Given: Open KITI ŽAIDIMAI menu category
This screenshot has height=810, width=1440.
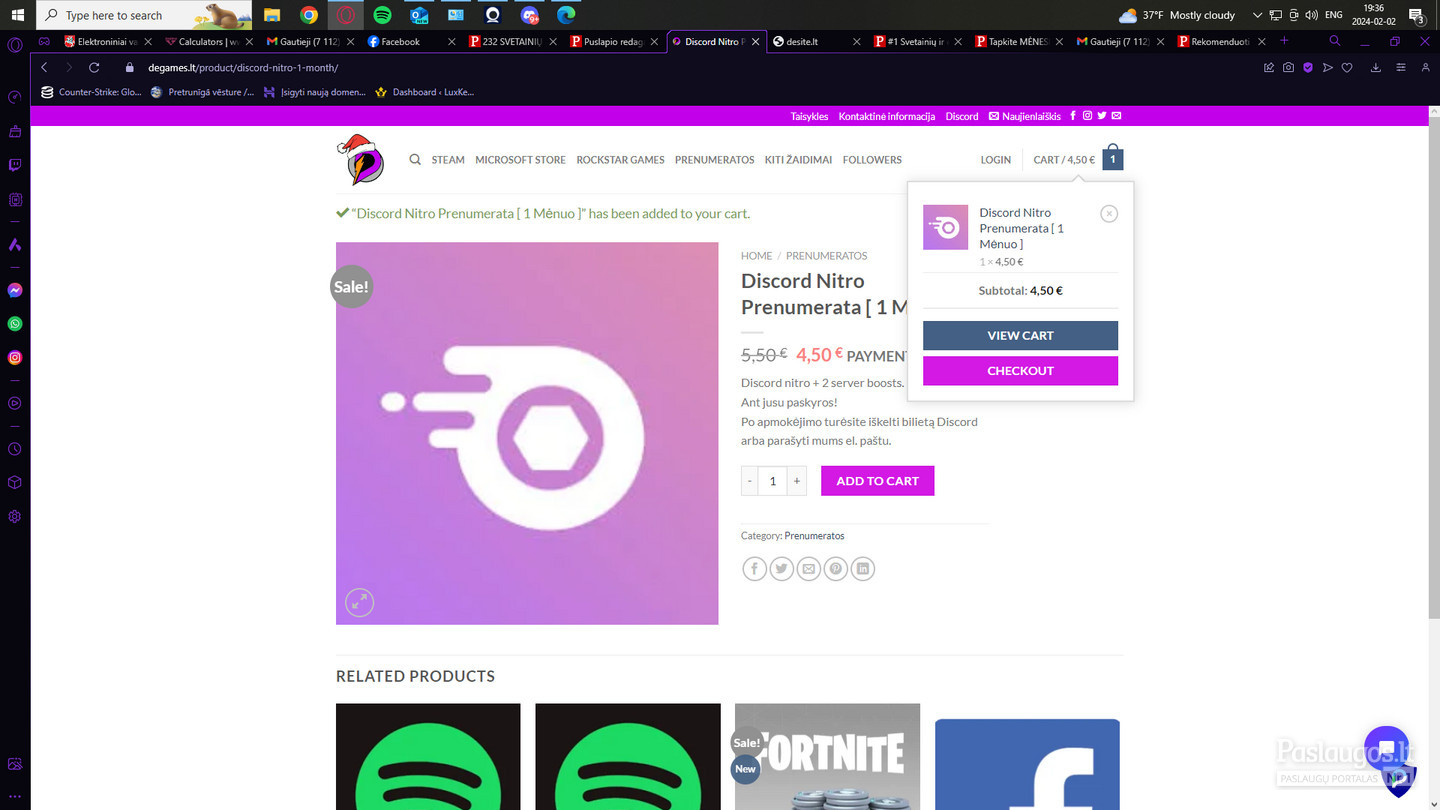Looking at the screenshot, I should (798, 160).
